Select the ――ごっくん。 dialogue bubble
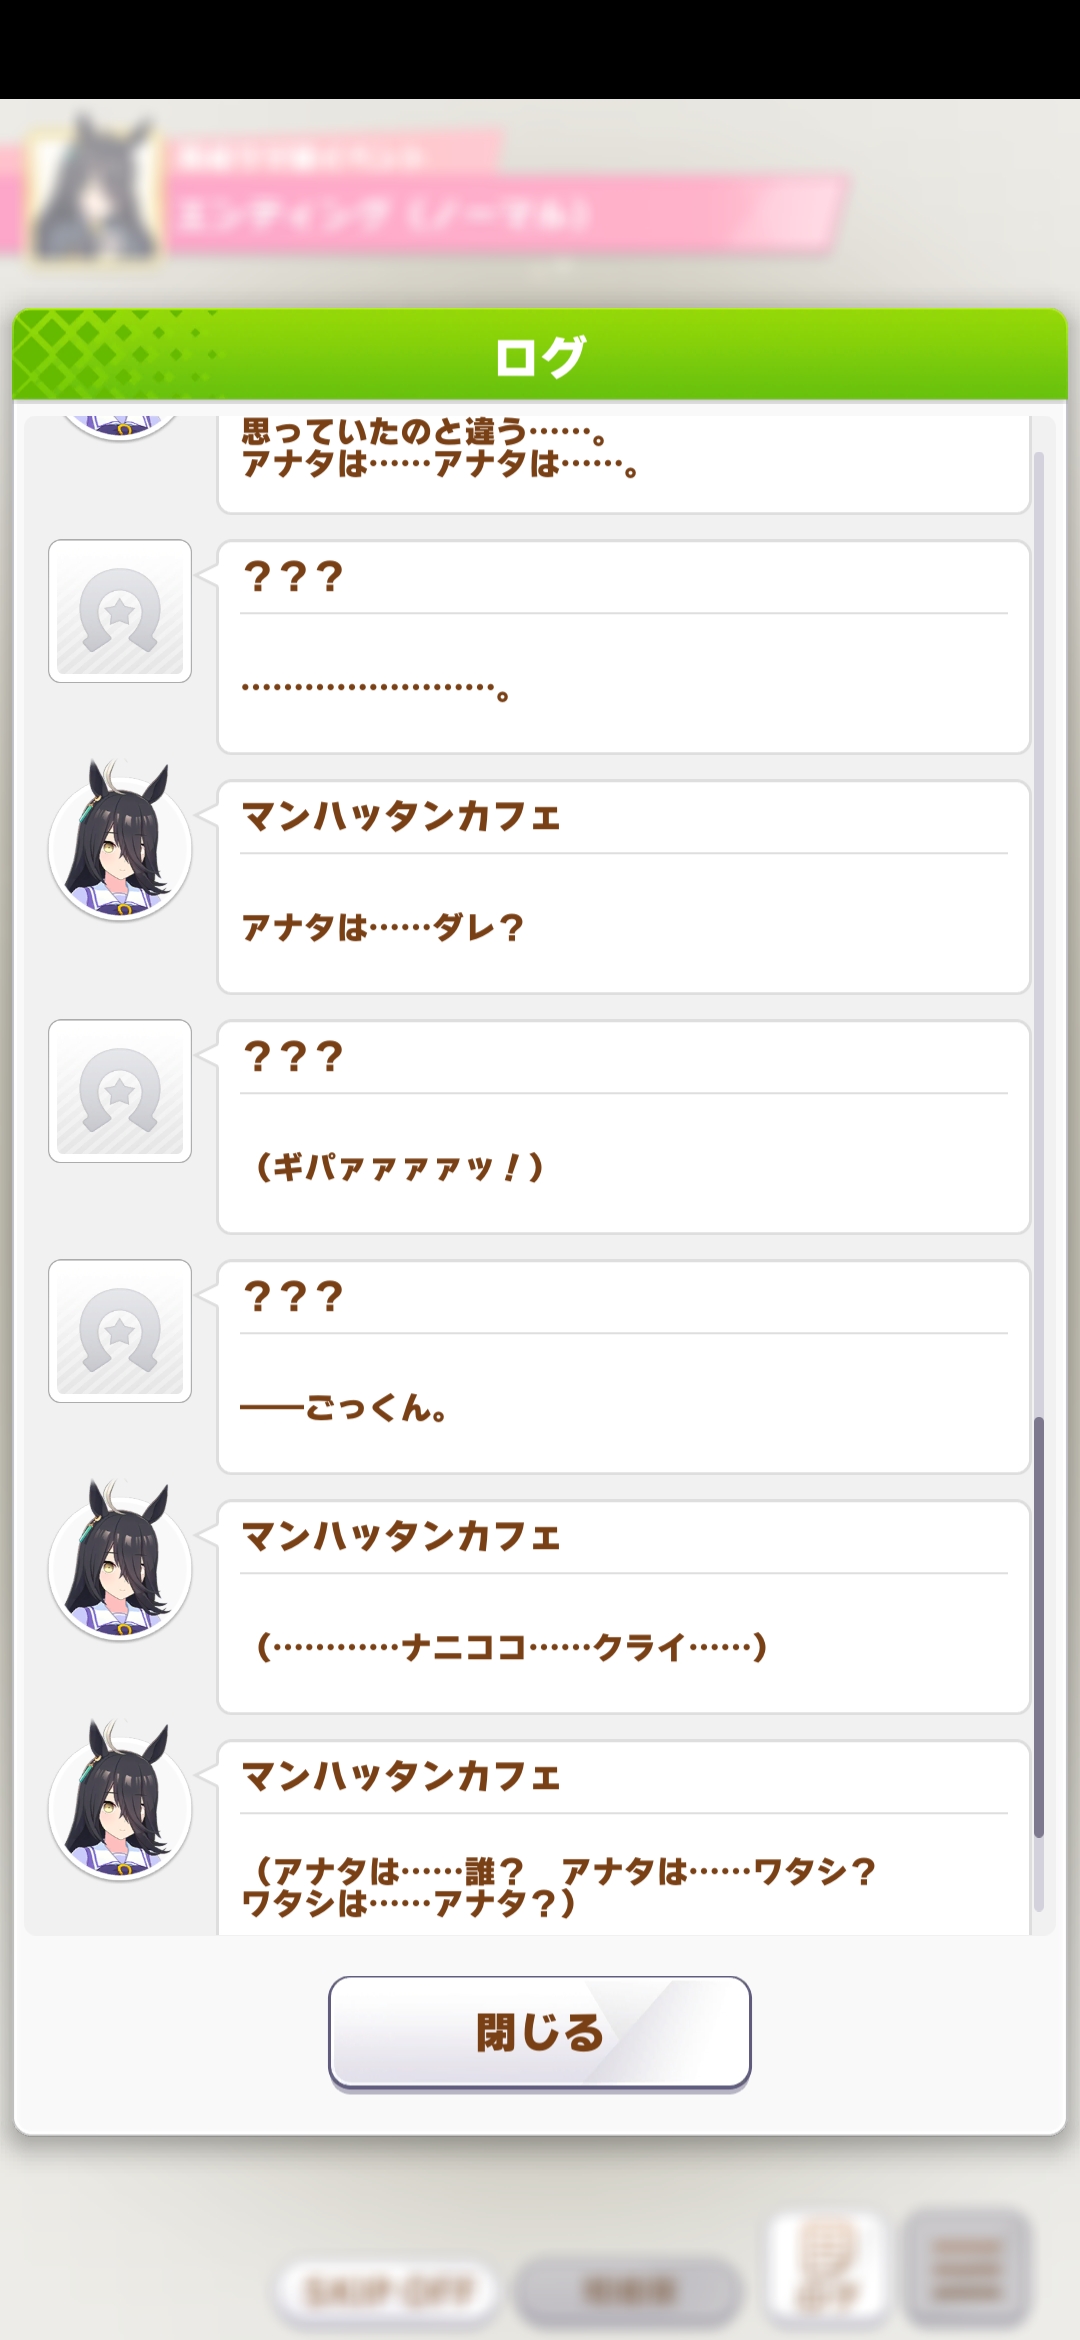The image size is (1080, 2340). tap(624, 1367)
